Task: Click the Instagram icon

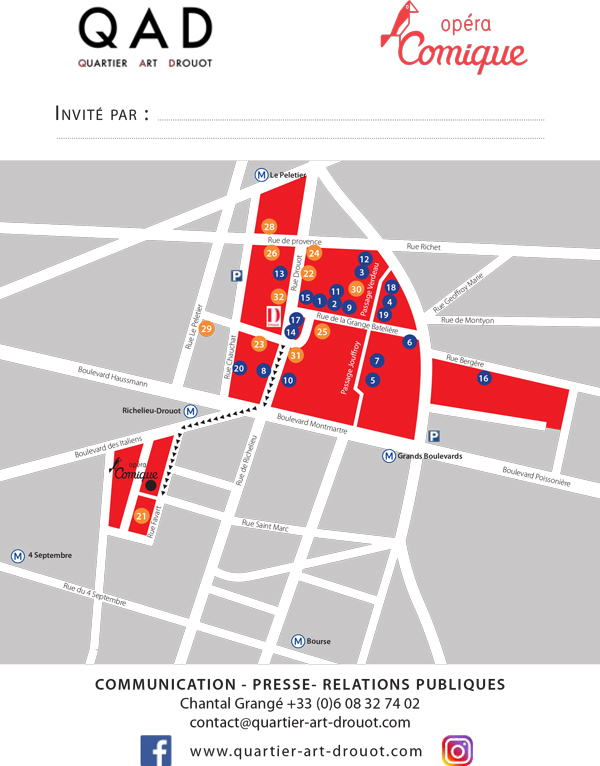Action: [x=457, y=750]
